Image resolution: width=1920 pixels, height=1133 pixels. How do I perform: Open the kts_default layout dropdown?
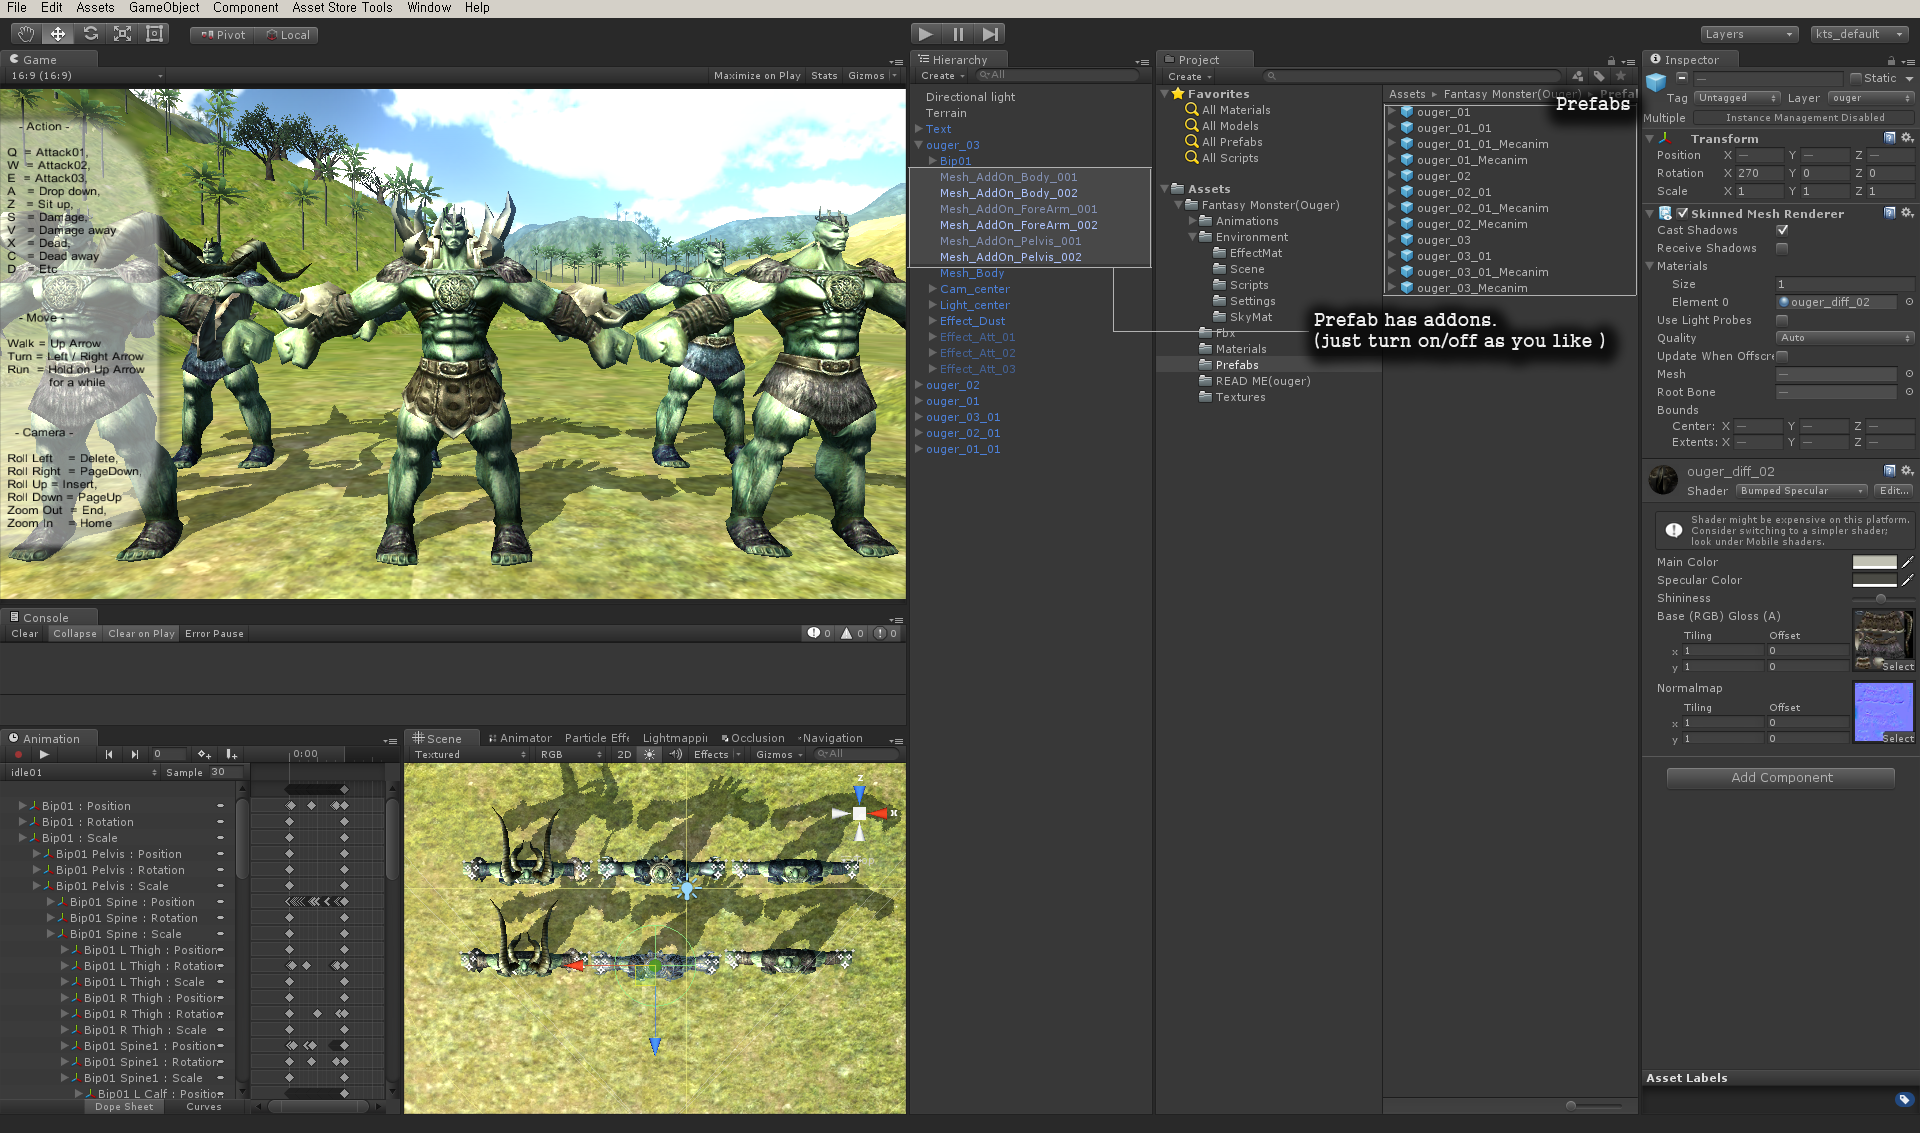1860,34
